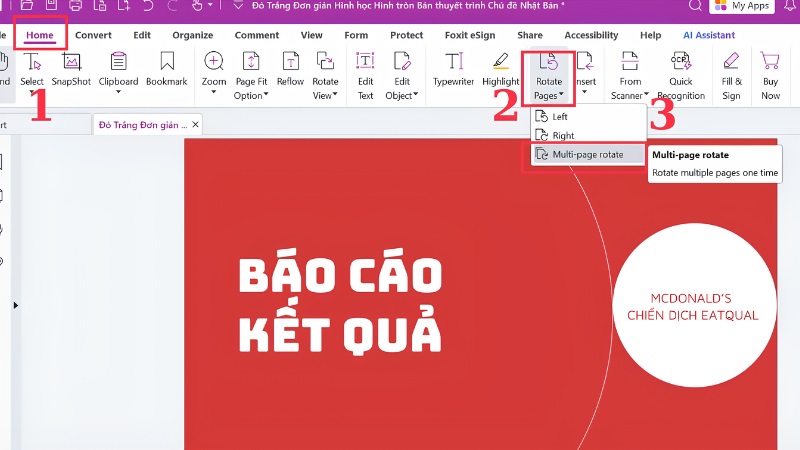This screenshot has width=800, height=450.
Task: Click the Rotate Pages icon
Action: (549, 62)
